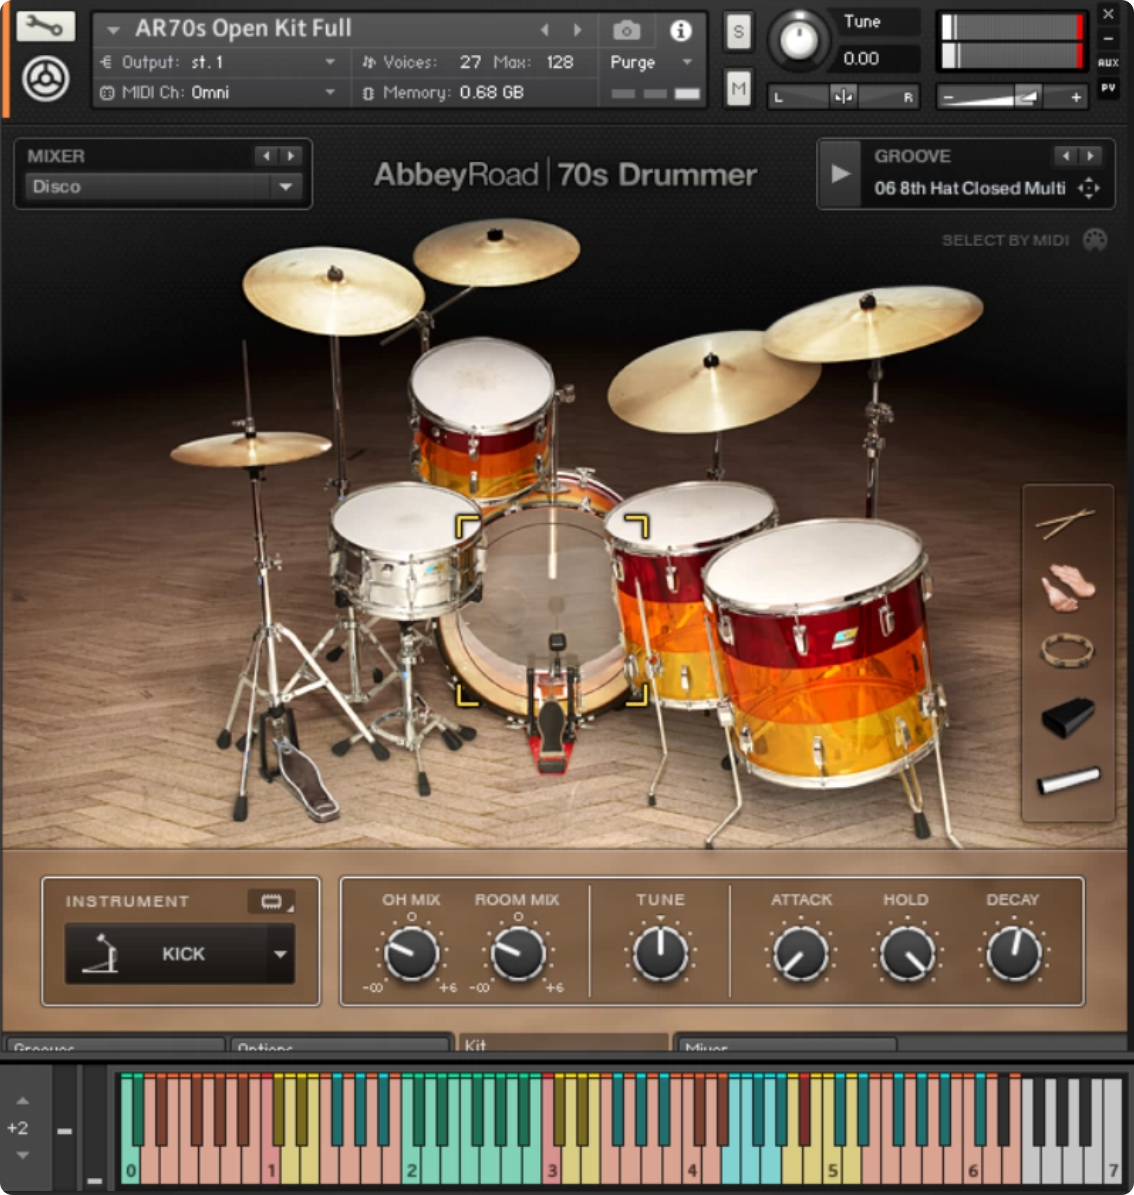
Task: Select the drum sticks percussion icon
Action: pyautogui.click(x=1066, y=523)
